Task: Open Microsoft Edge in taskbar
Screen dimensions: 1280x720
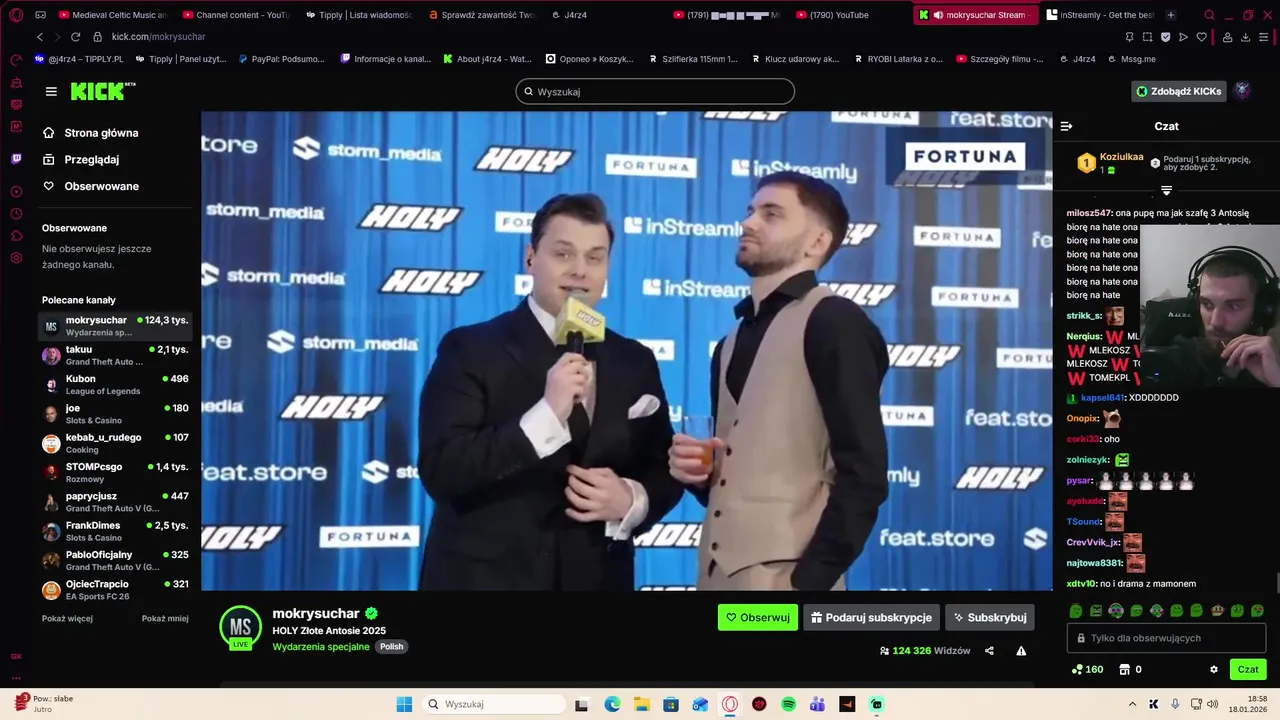Action: 612,704
